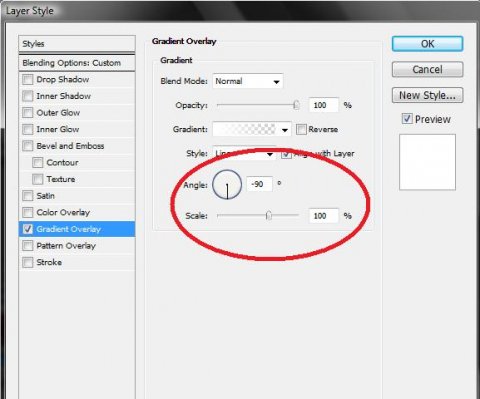This screenshot has height=399, width=480.
Task: Select the Outer Glow label
Action: (58, 113)
